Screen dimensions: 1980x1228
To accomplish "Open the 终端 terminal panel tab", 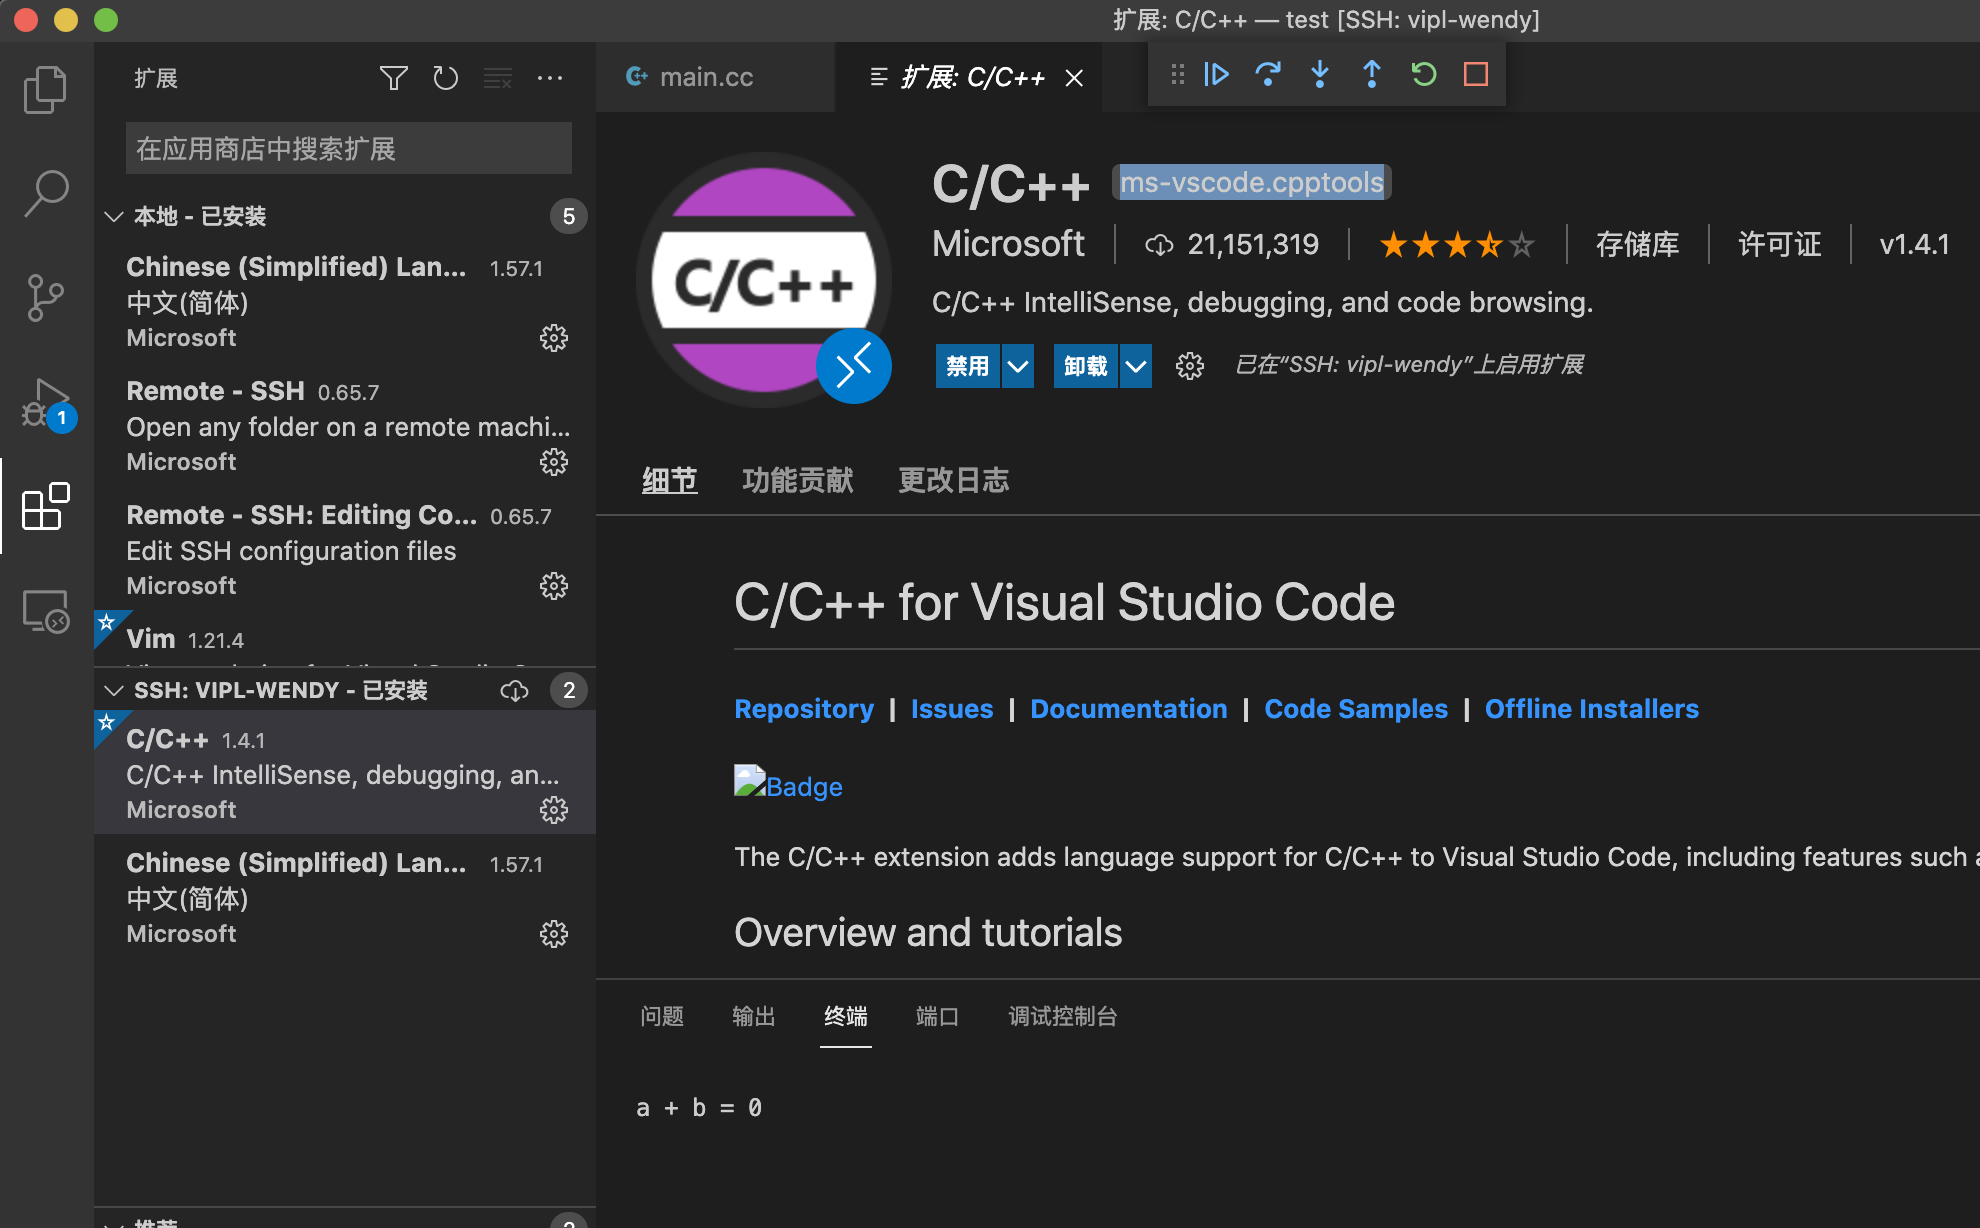I will (846, 1016).
